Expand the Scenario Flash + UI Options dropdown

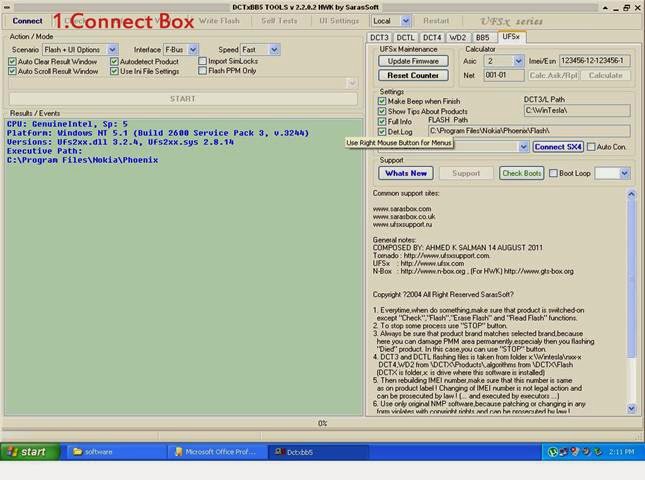coord(112,50)
